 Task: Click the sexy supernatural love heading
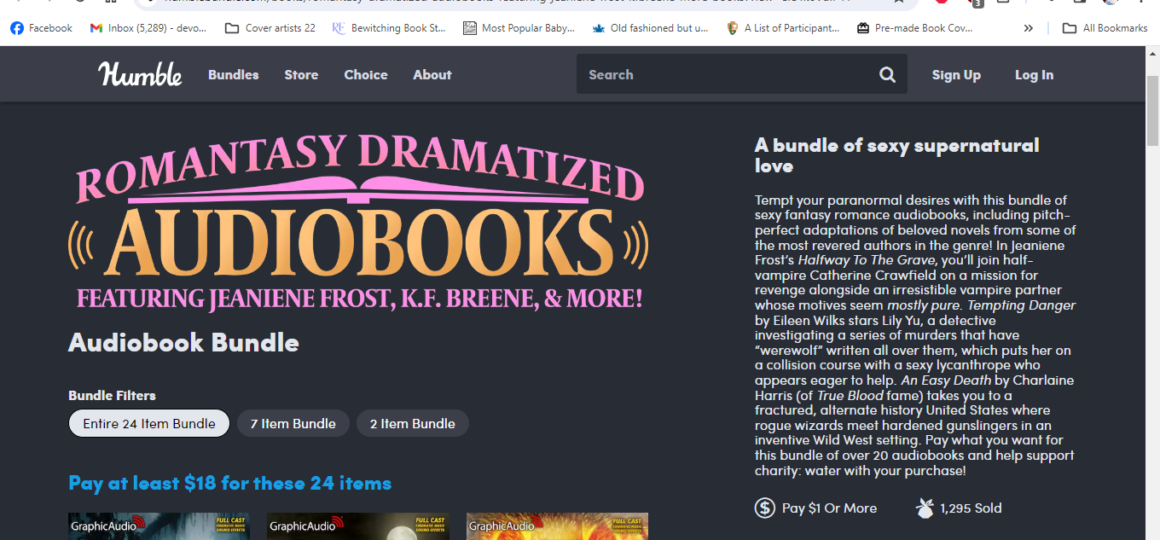[897, 155]
